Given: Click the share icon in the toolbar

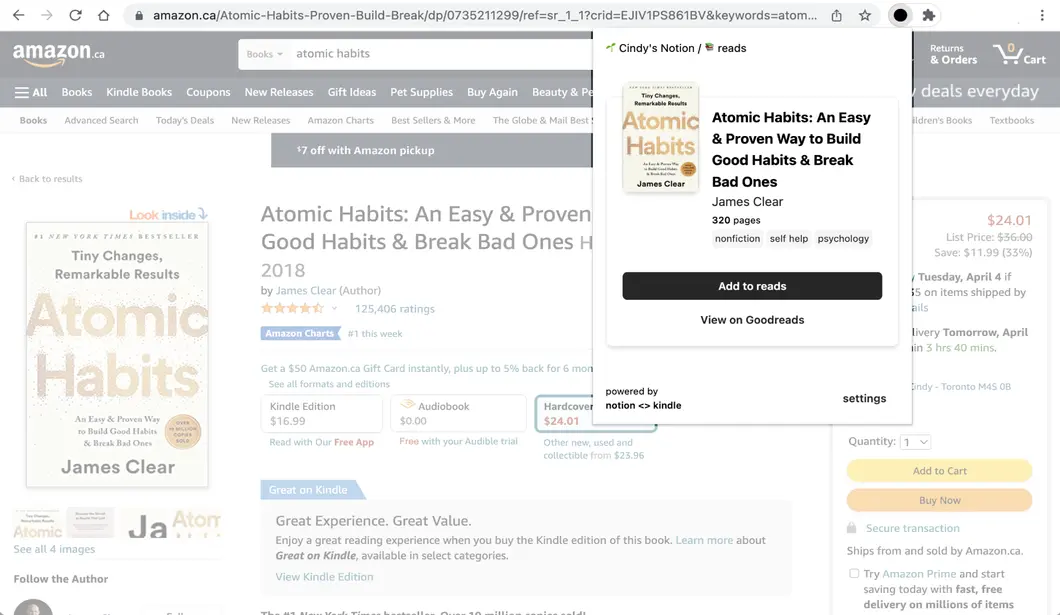Looking at the screenshot, I should 835,16.
